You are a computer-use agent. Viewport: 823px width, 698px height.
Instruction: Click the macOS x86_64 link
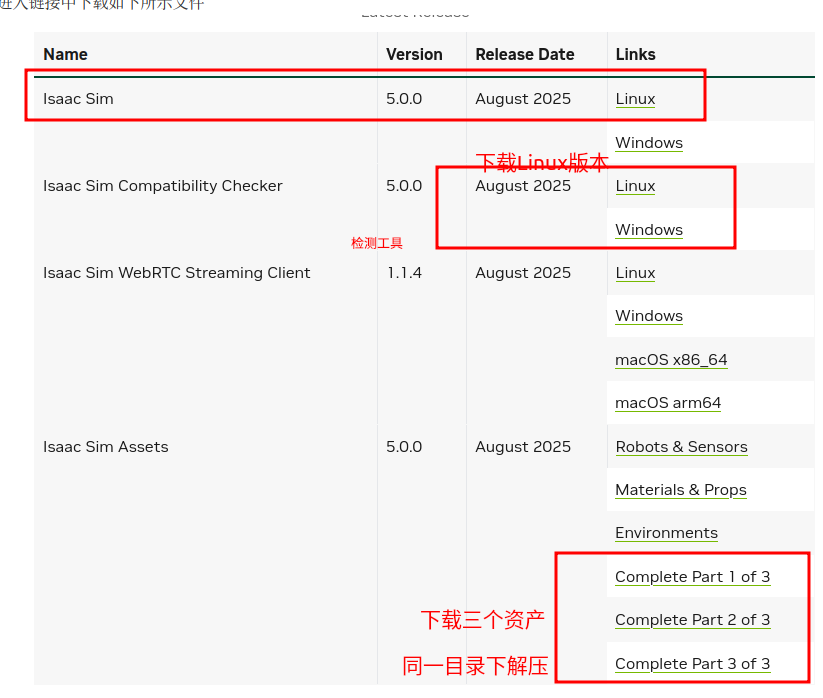671,360
